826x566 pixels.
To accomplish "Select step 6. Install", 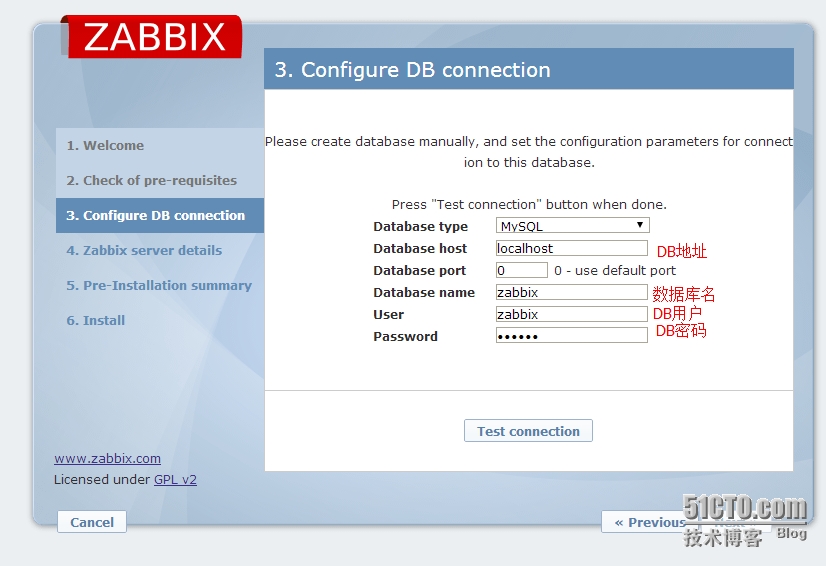I will 160,320.
